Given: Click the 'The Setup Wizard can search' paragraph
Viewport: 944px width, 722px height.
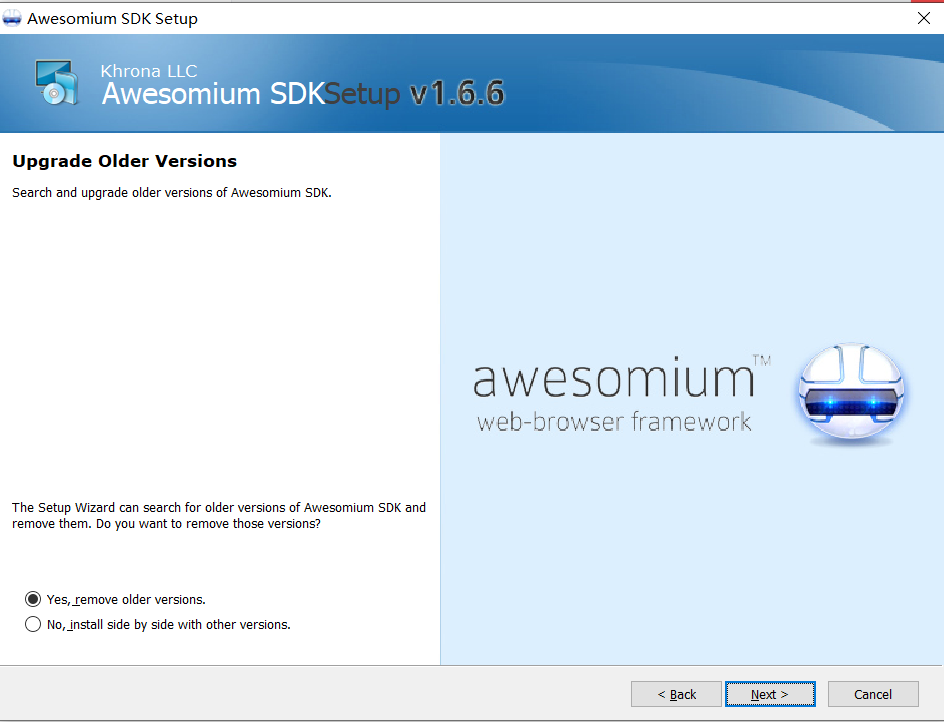Looking at the screenshot, I should tap(219, 515).
